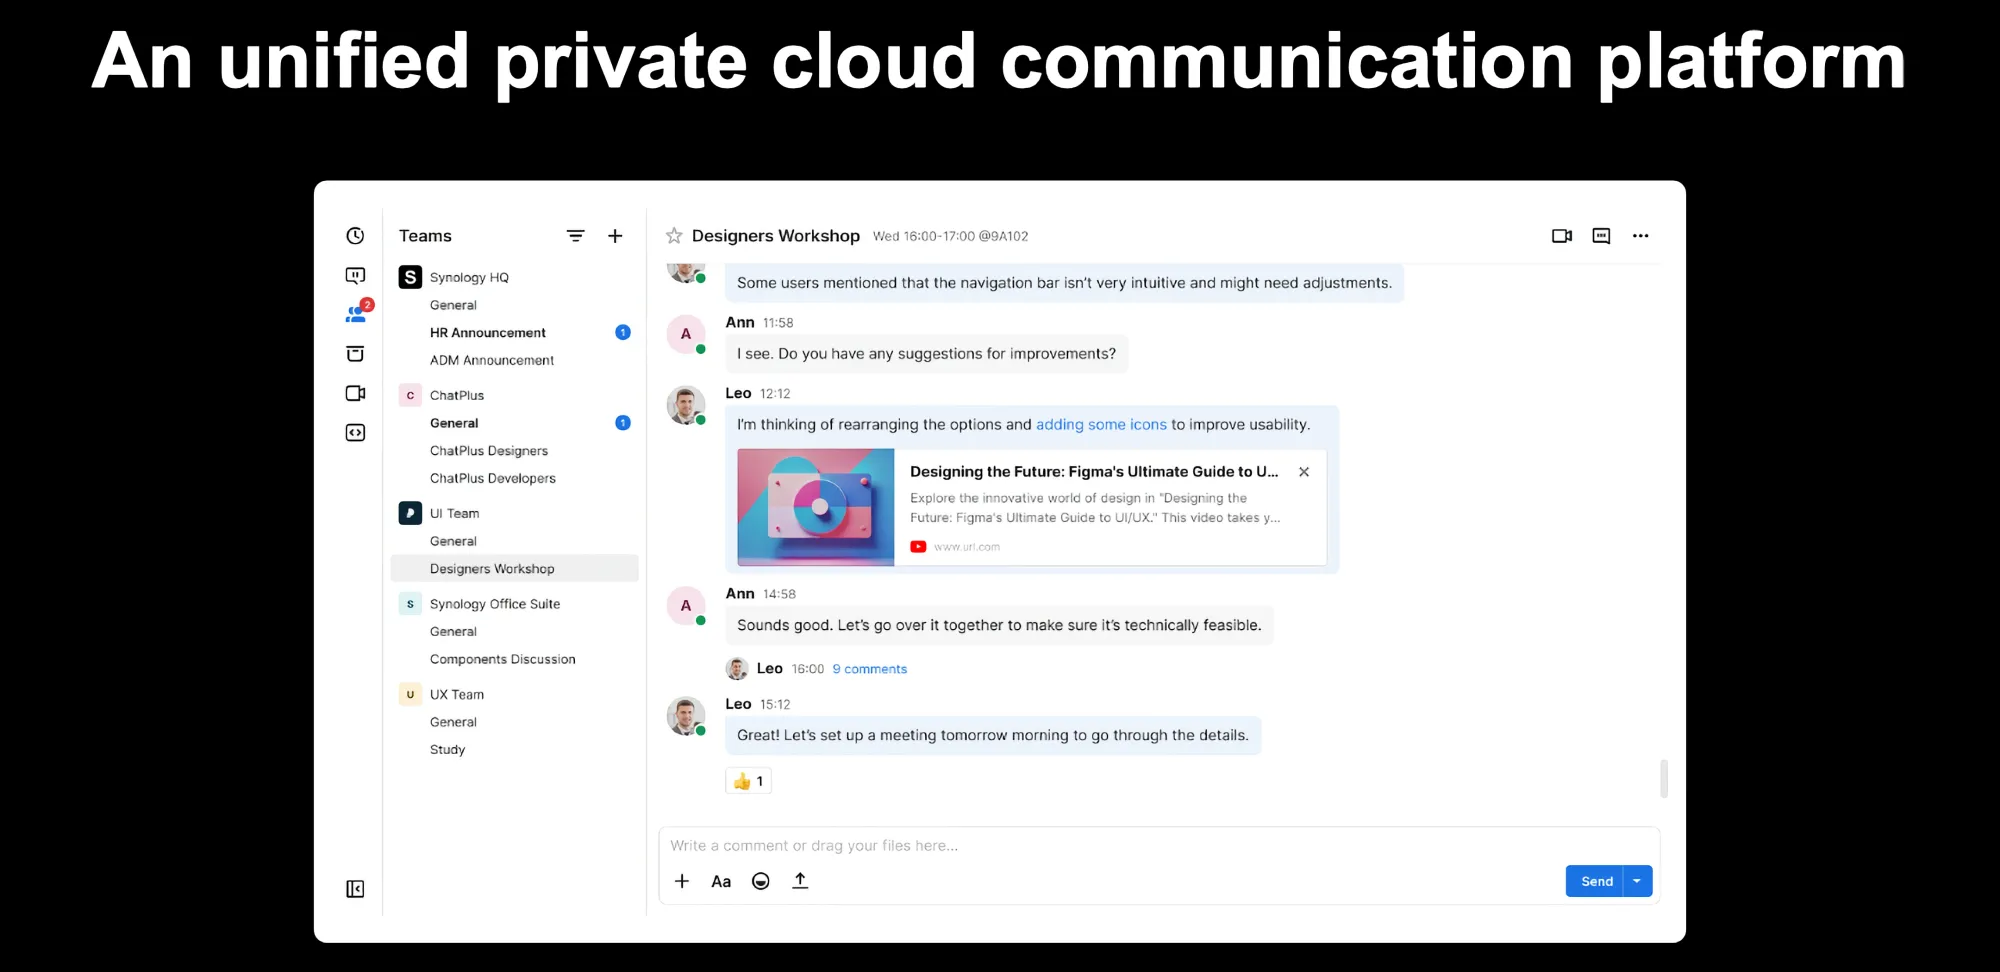The height and width of the screenshot is (972, 2000).
Task: Toggle the thumbs up reaction
Action: (748, 781)
